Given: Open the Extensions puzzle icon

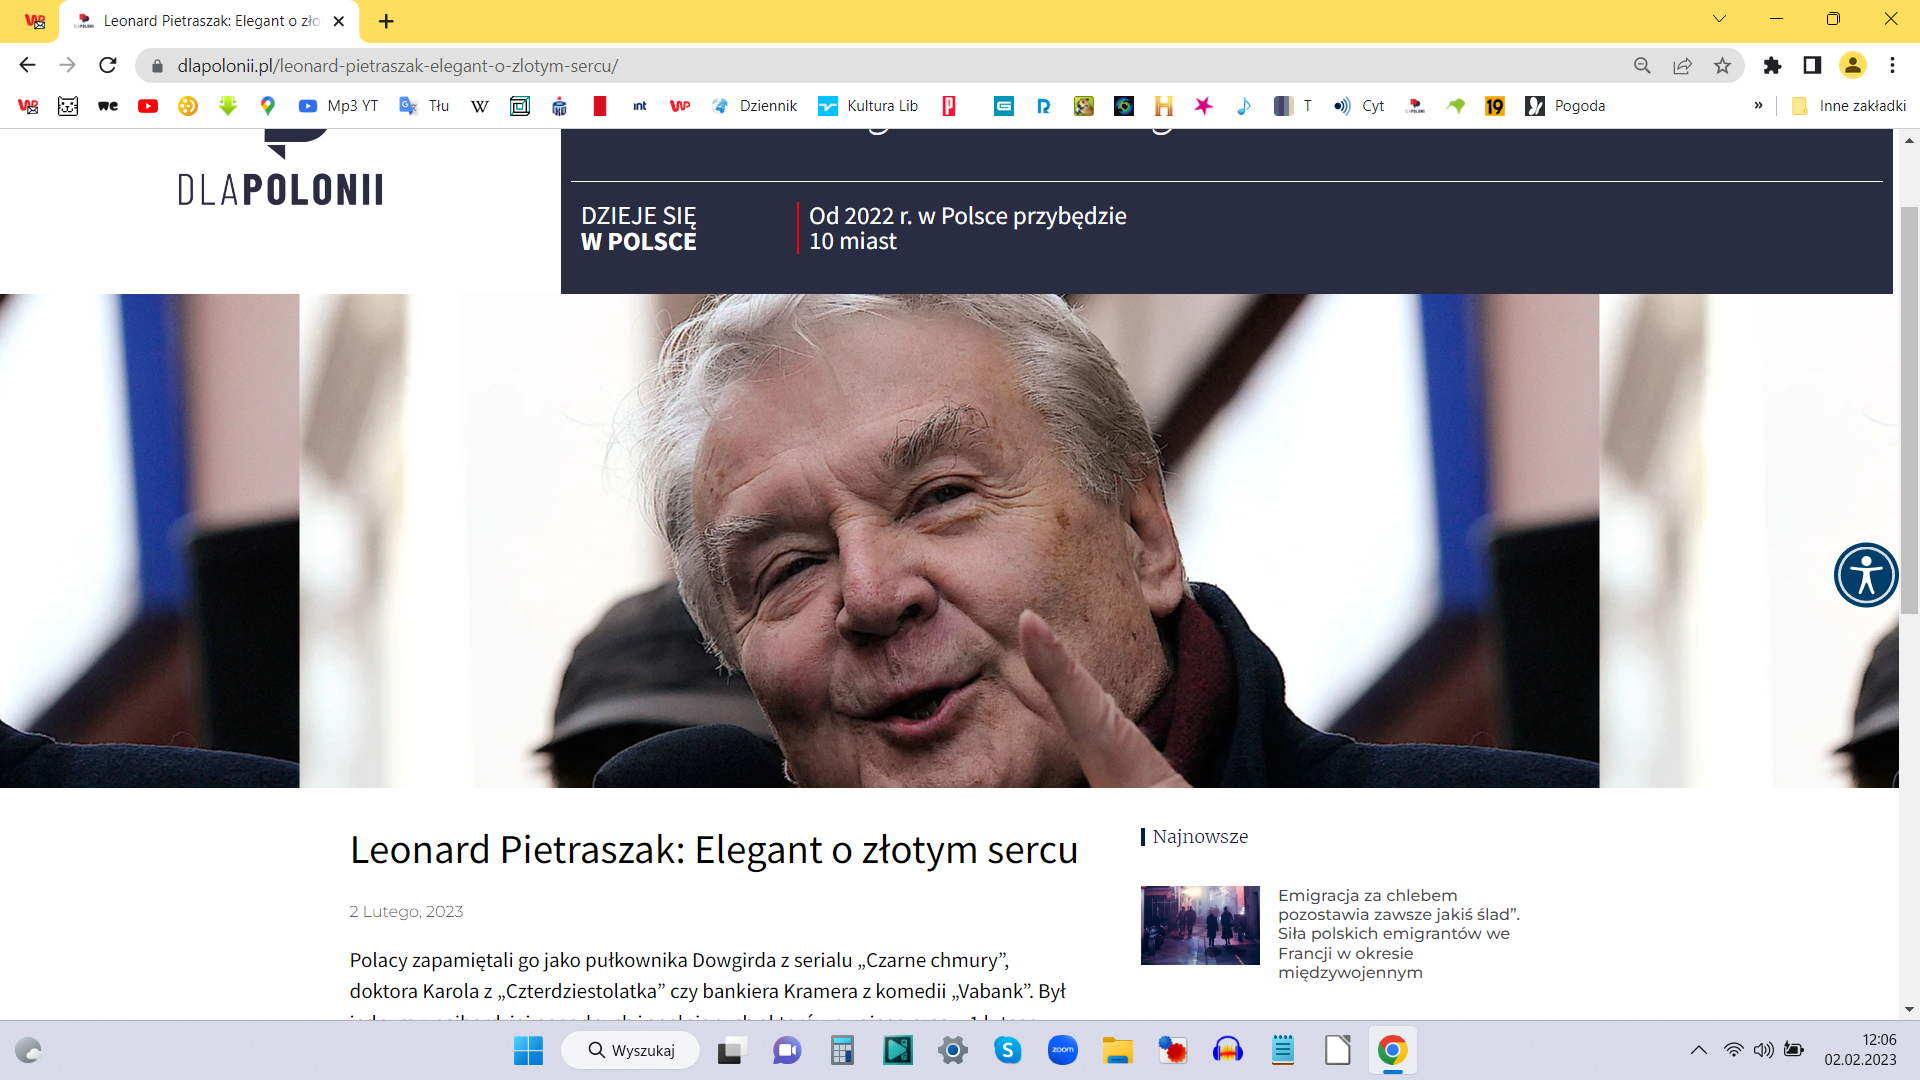Looking at the screenshot, I should [1772, 65].
